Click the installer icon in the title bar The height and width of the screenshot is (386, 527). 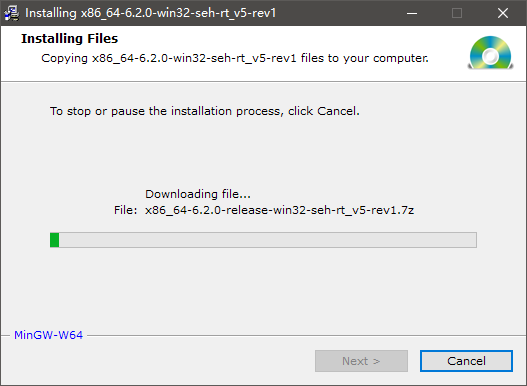click(11, 13)
